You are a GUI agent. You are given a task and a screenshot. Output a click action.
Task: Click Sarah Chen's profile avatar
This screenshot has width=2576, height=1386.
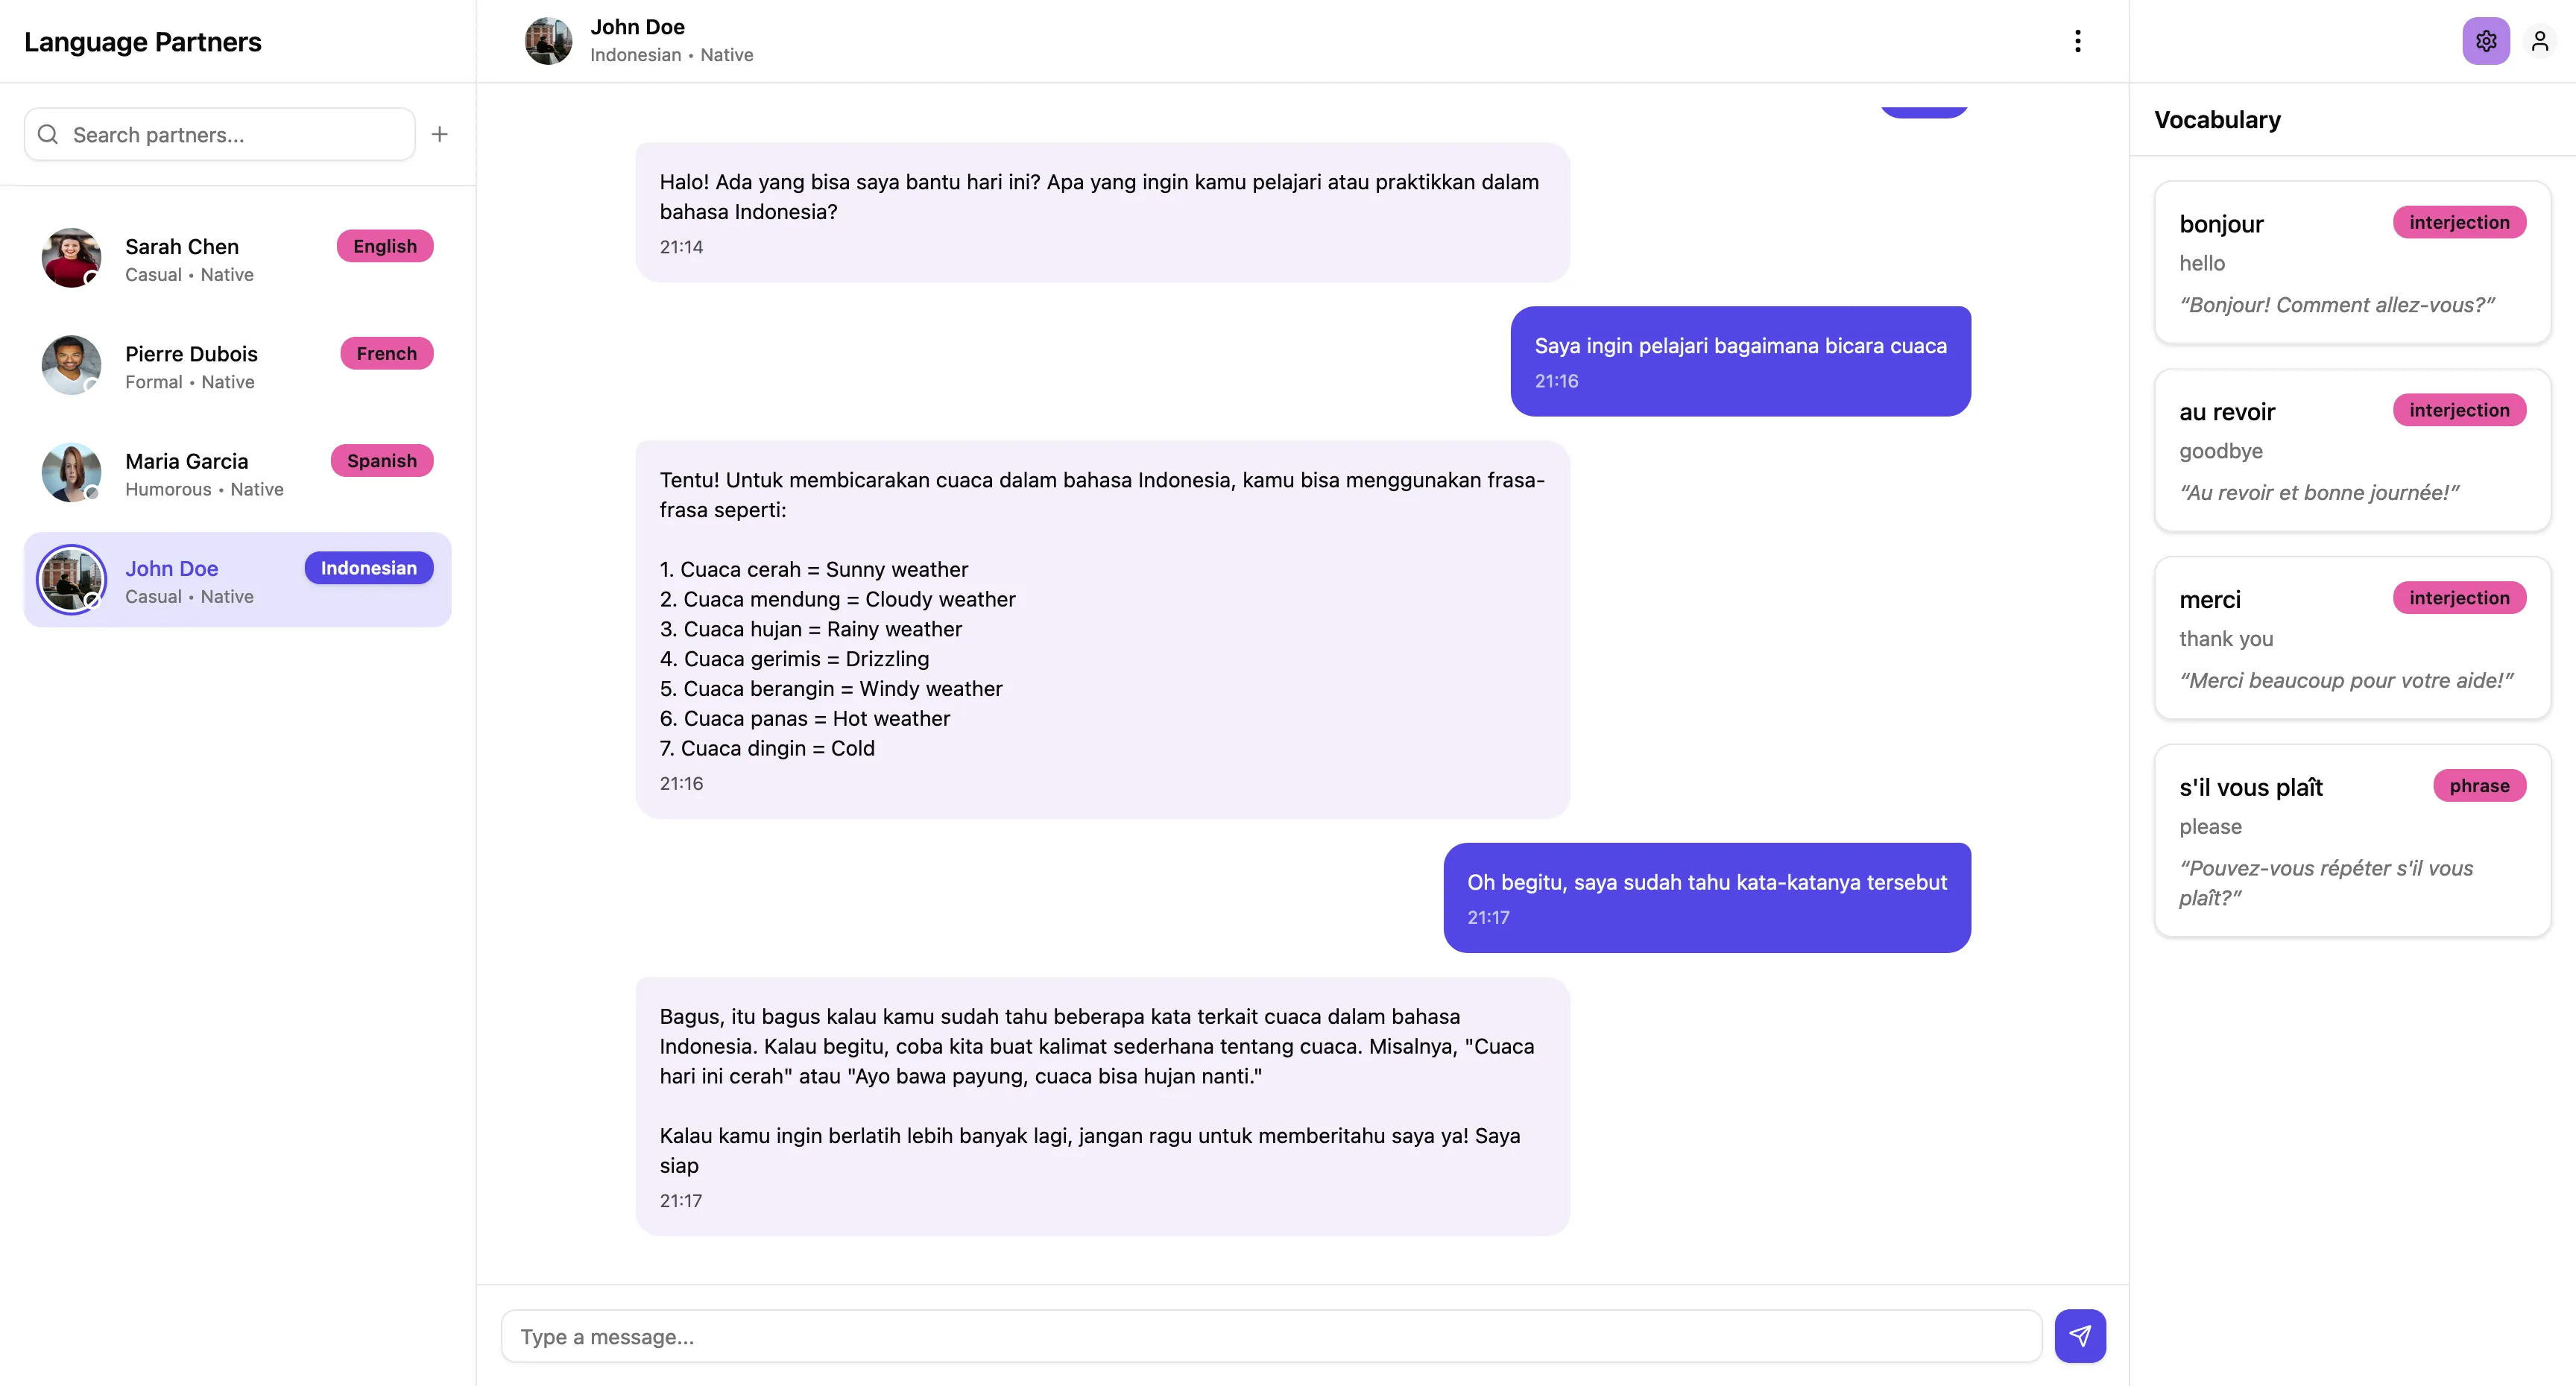[x=70, y=256]
